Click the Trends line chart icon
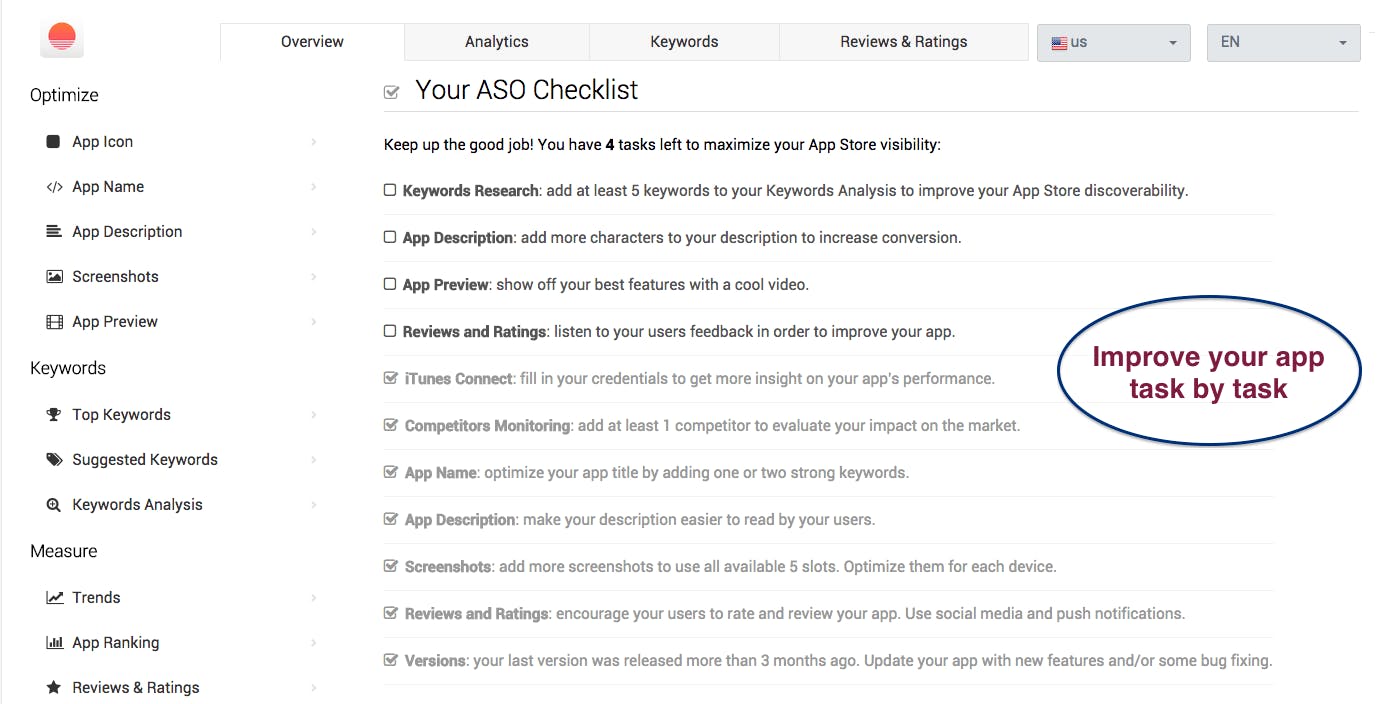Viewport: 1382px width, 704px height. 54,598
